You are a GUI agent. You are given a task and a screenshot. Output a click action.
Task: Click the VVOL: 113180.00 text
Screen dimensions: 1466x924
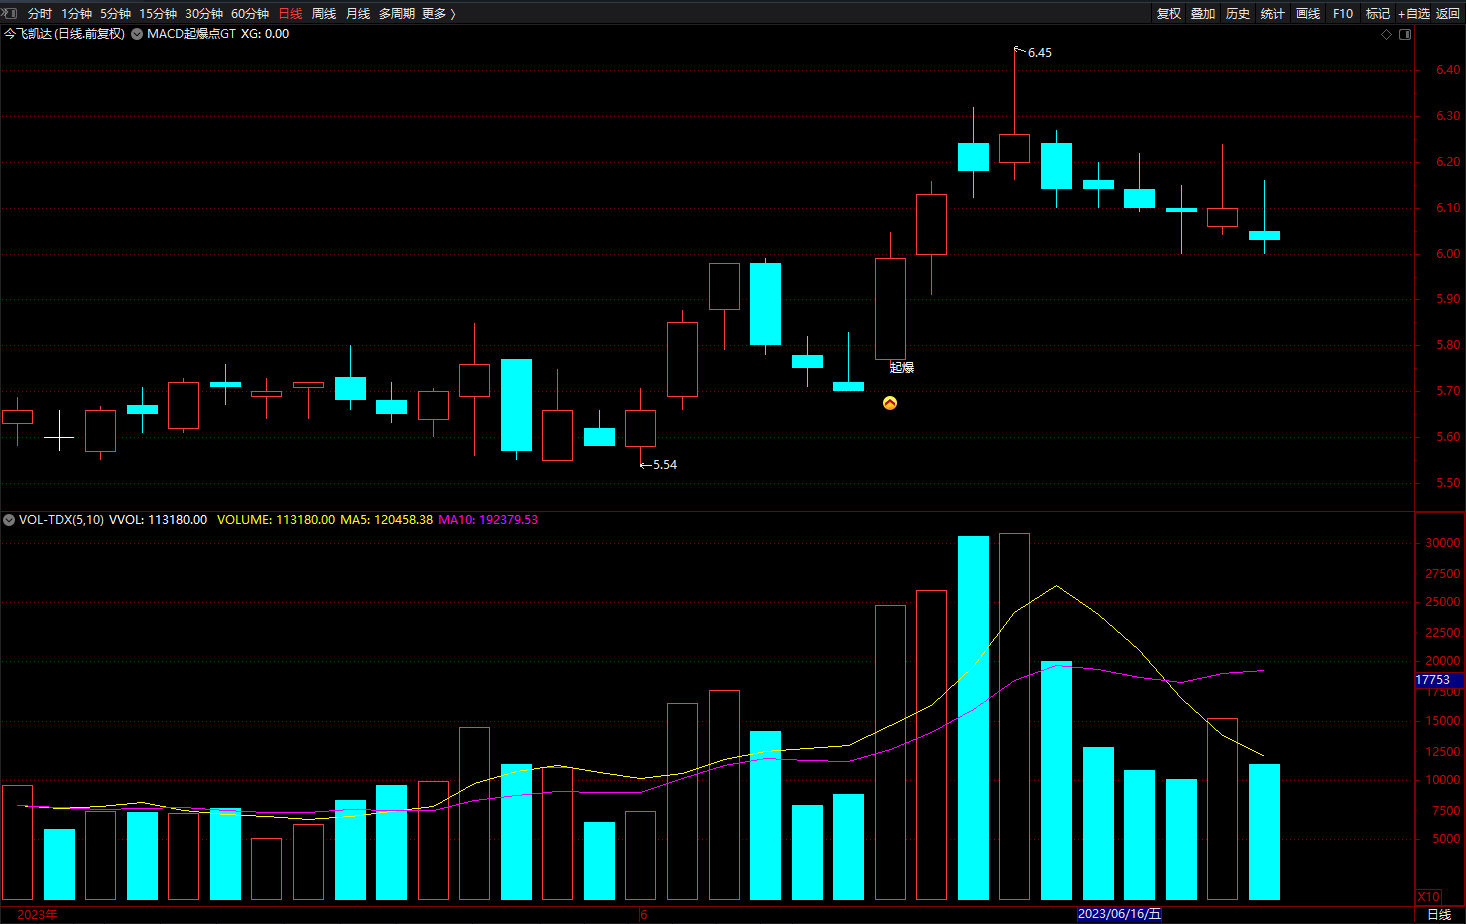click(158, 520)
